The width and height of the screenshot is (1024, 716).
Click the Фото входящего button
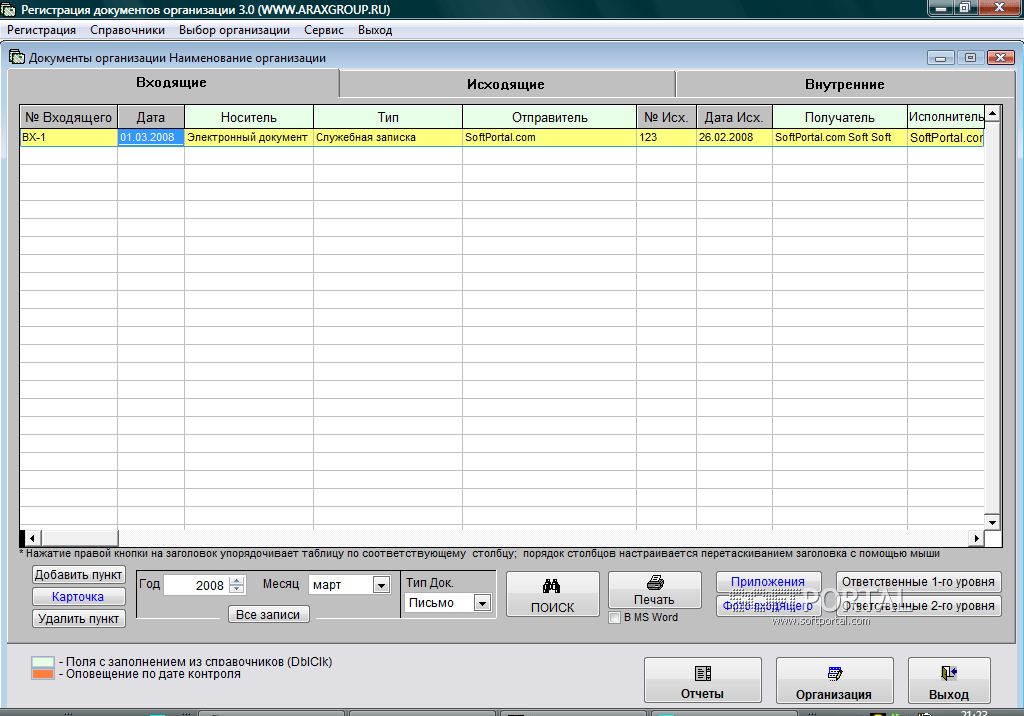768,606
